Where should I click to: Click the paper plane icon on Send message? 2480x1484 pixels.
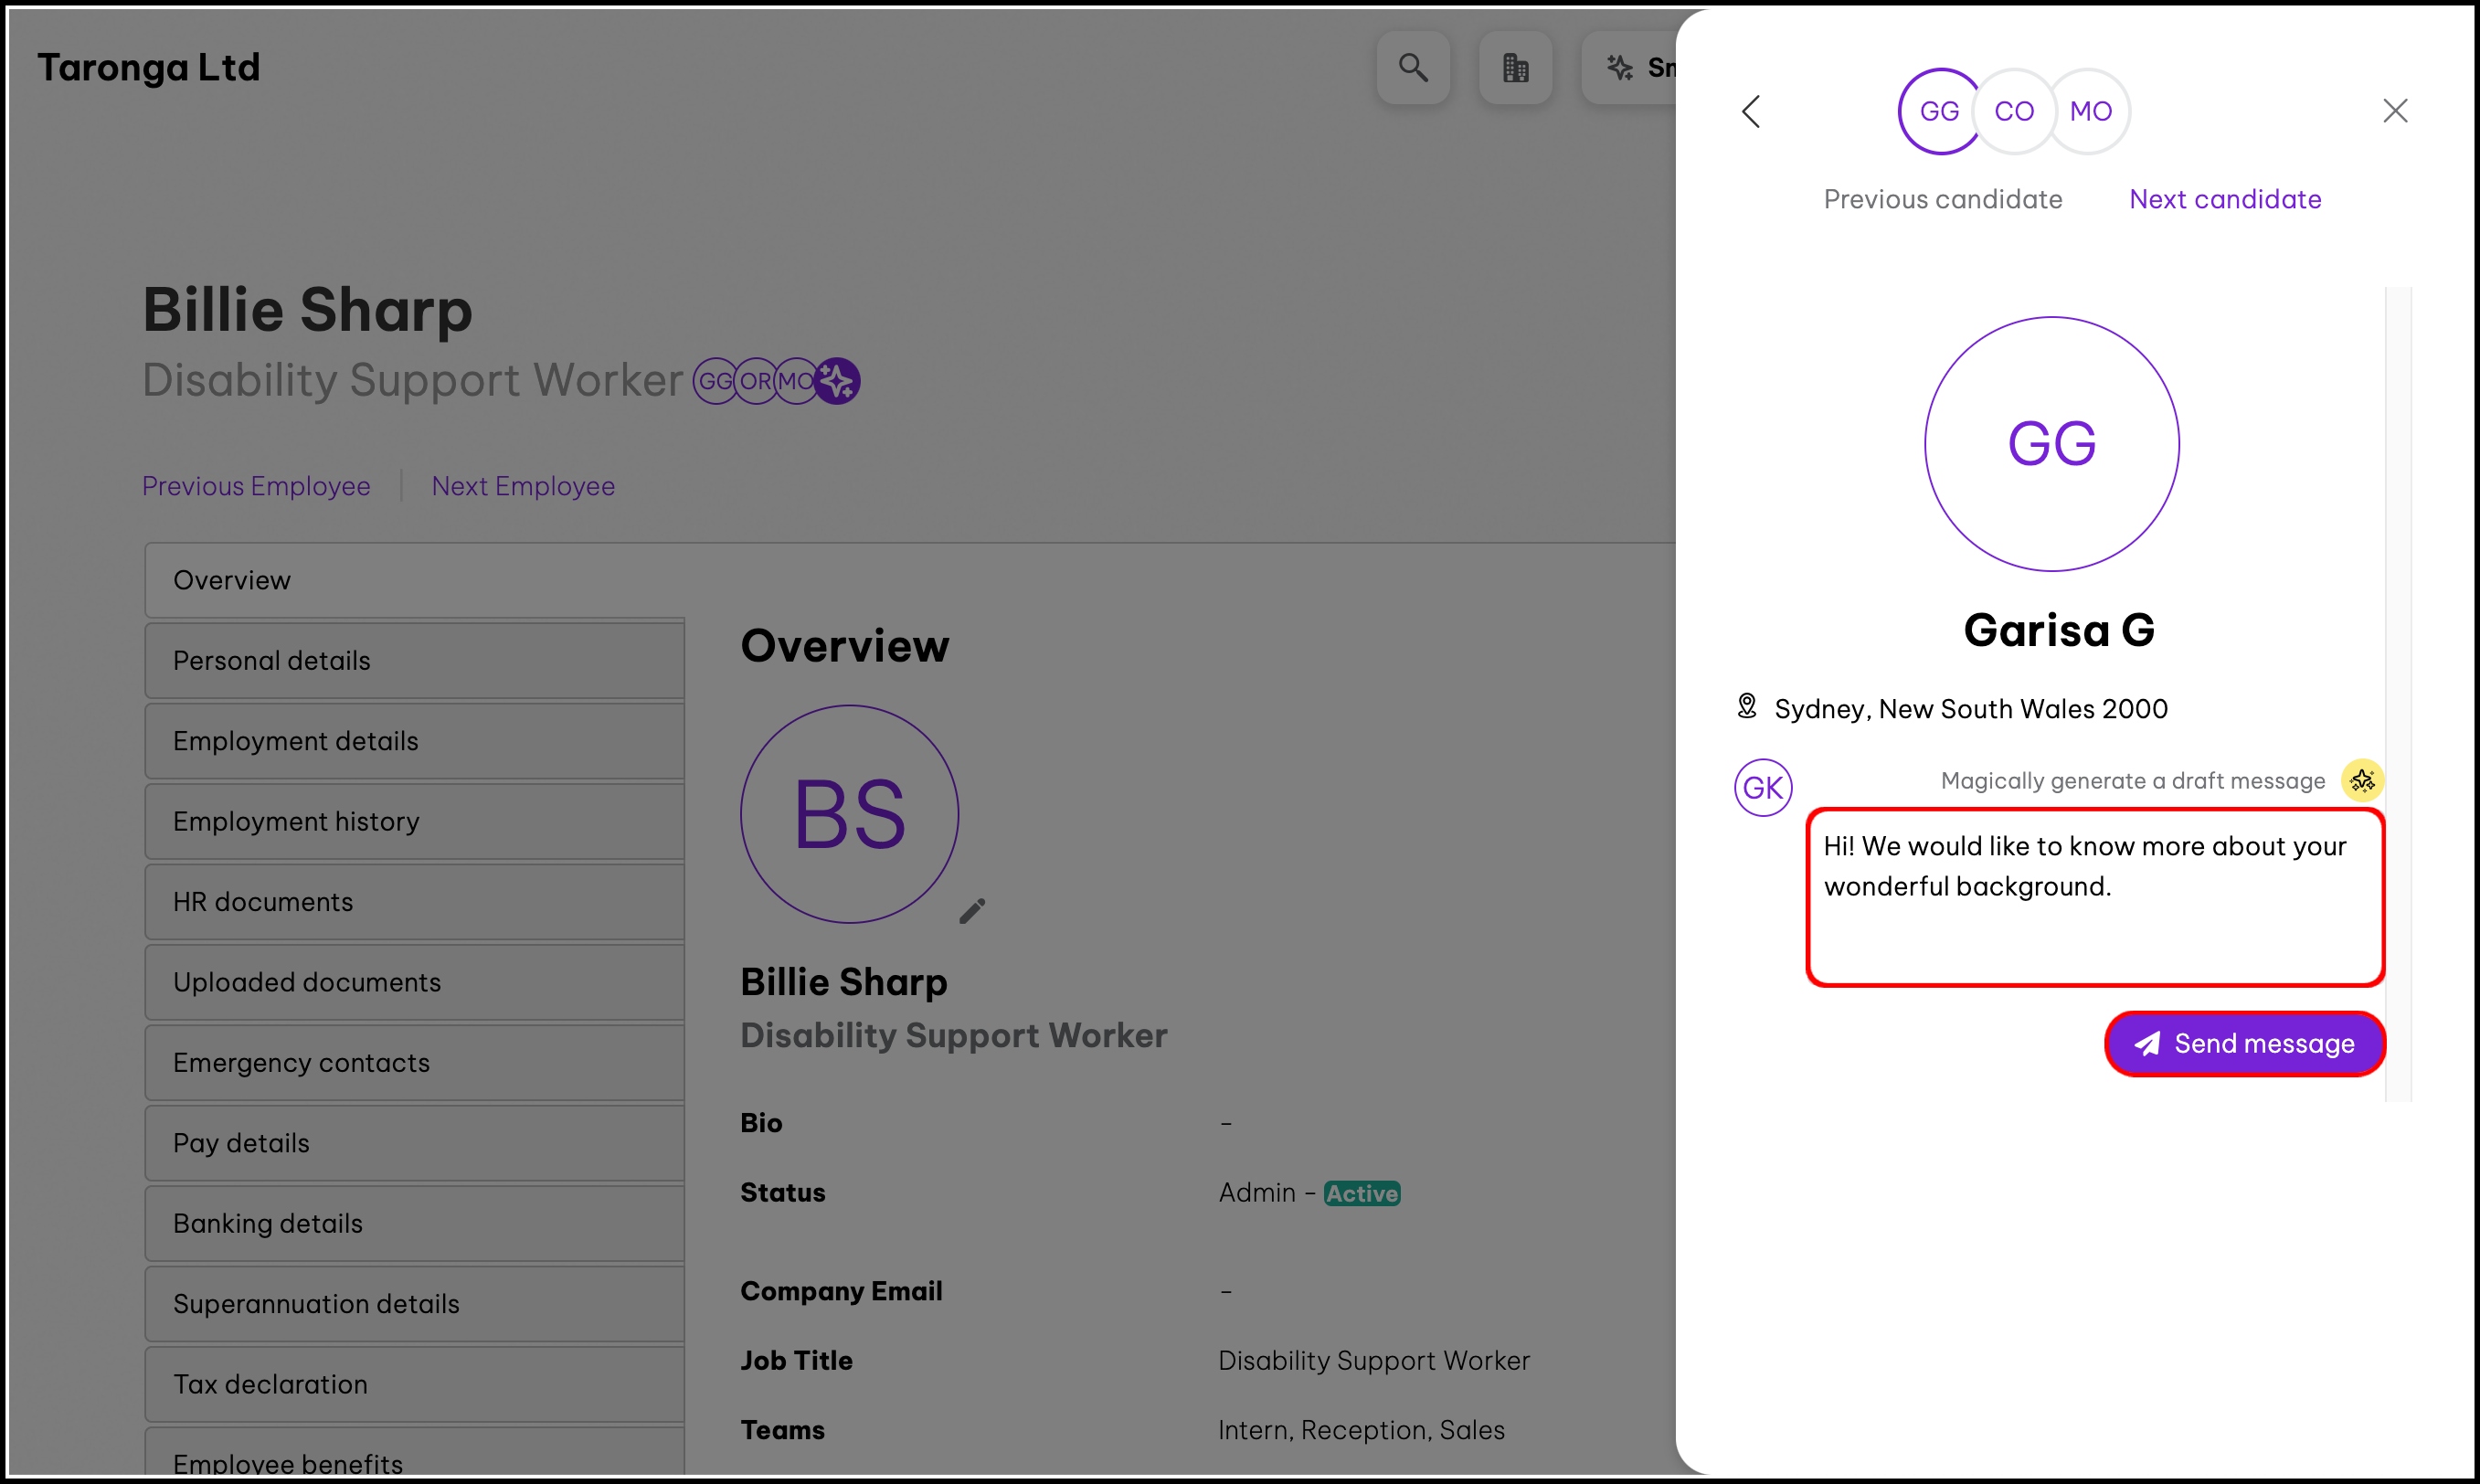click(2147, 1043)
